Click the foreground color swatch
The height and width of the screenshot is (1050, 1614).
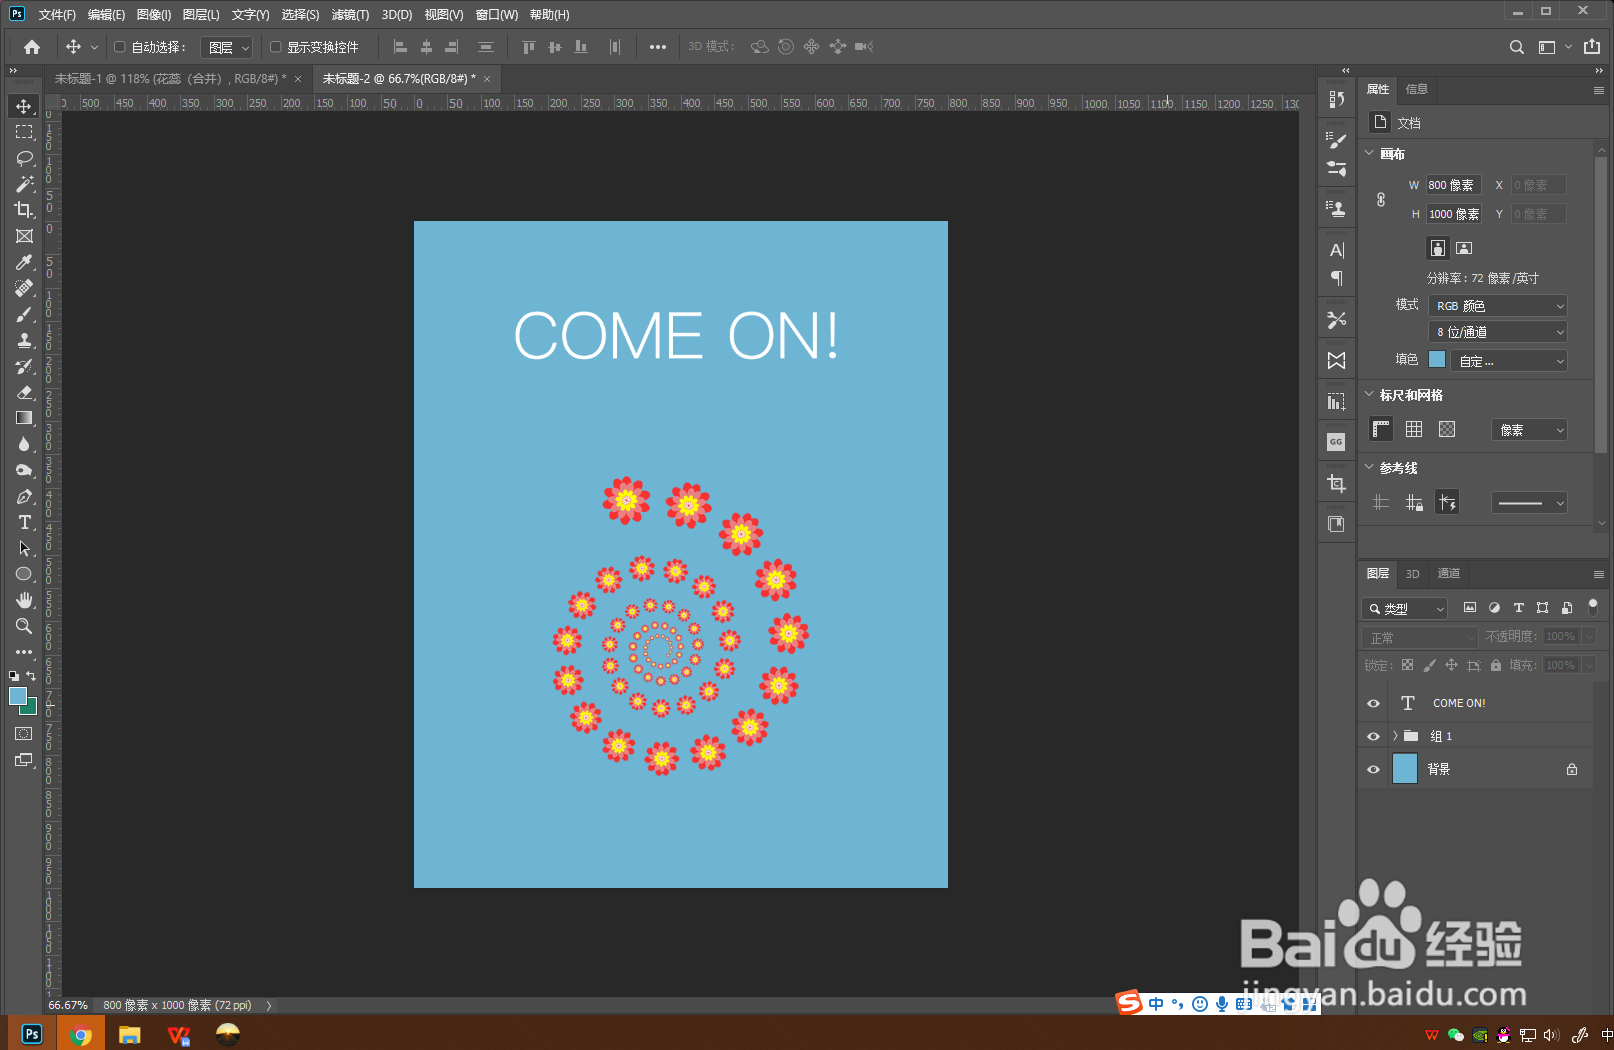[x=18, y=696]
